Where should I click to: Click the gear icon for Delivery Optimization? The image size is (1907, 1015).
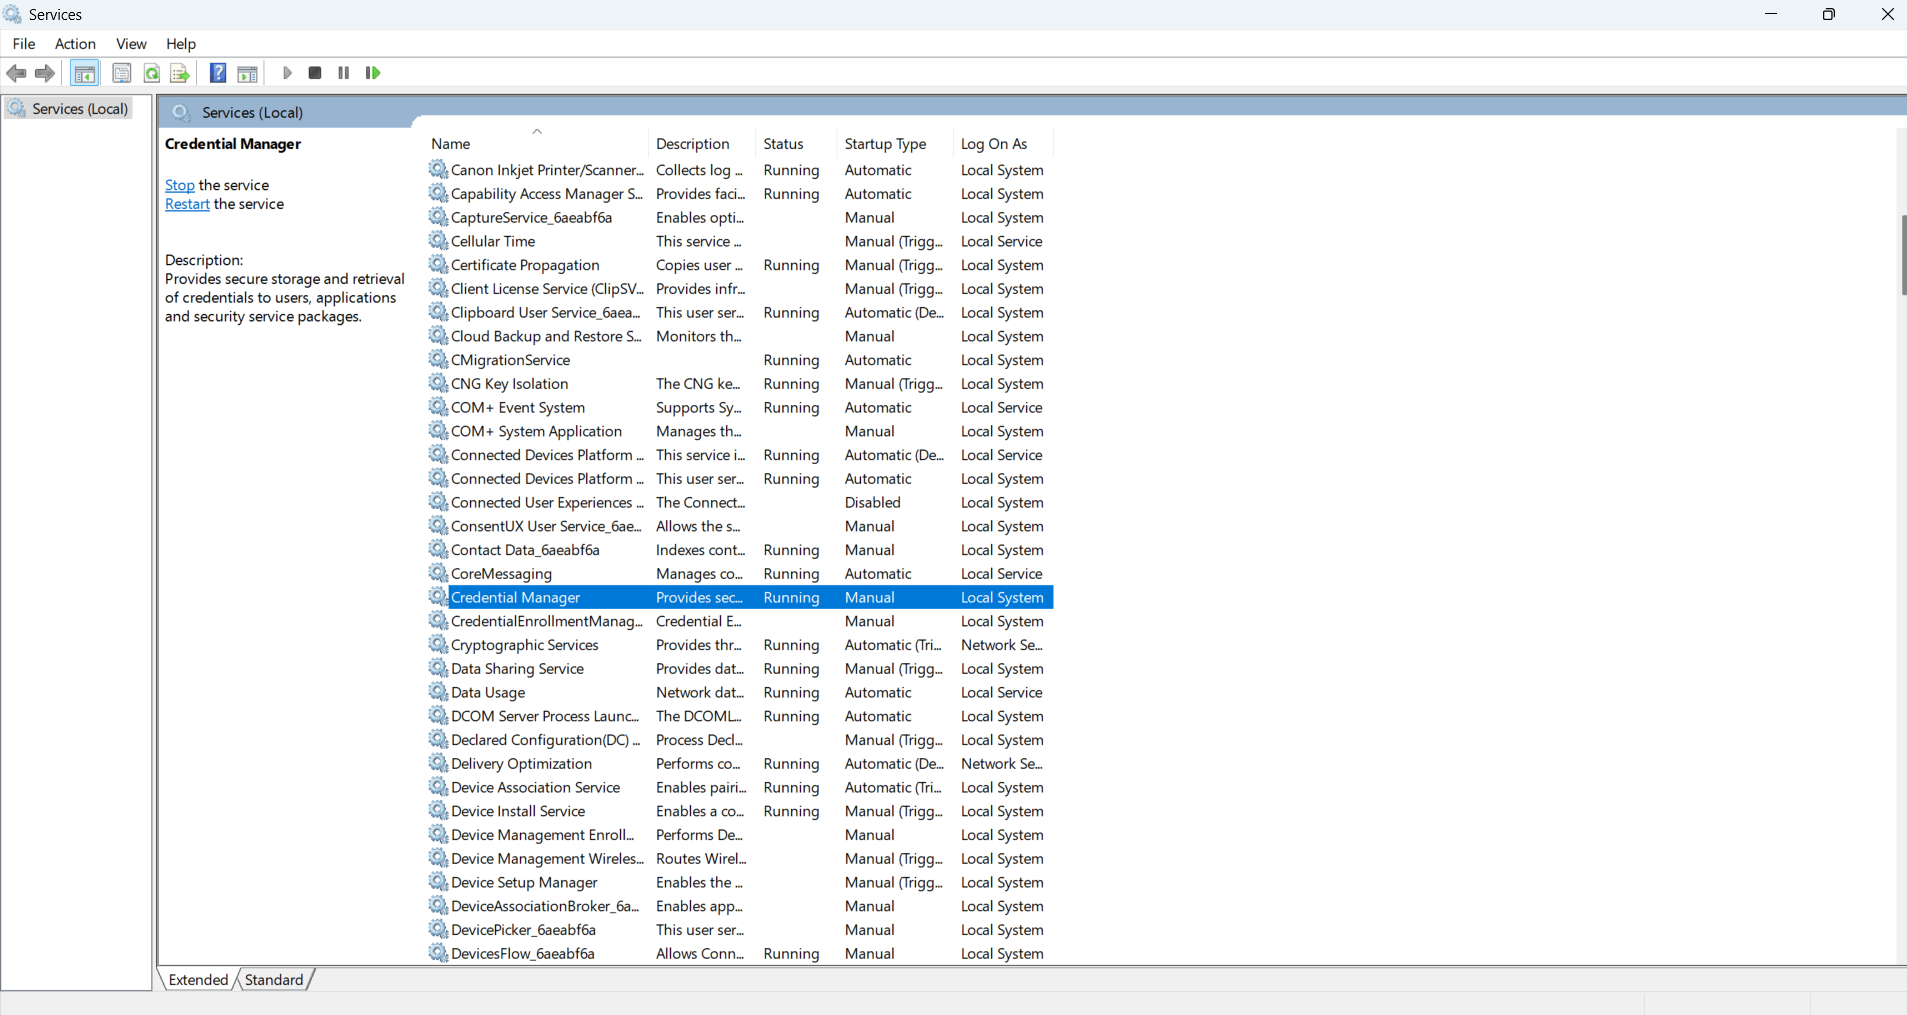438,763
